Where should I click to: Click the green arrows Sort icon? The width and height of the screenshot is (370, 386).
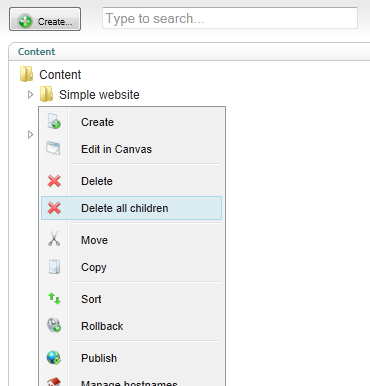pos(54,298)
